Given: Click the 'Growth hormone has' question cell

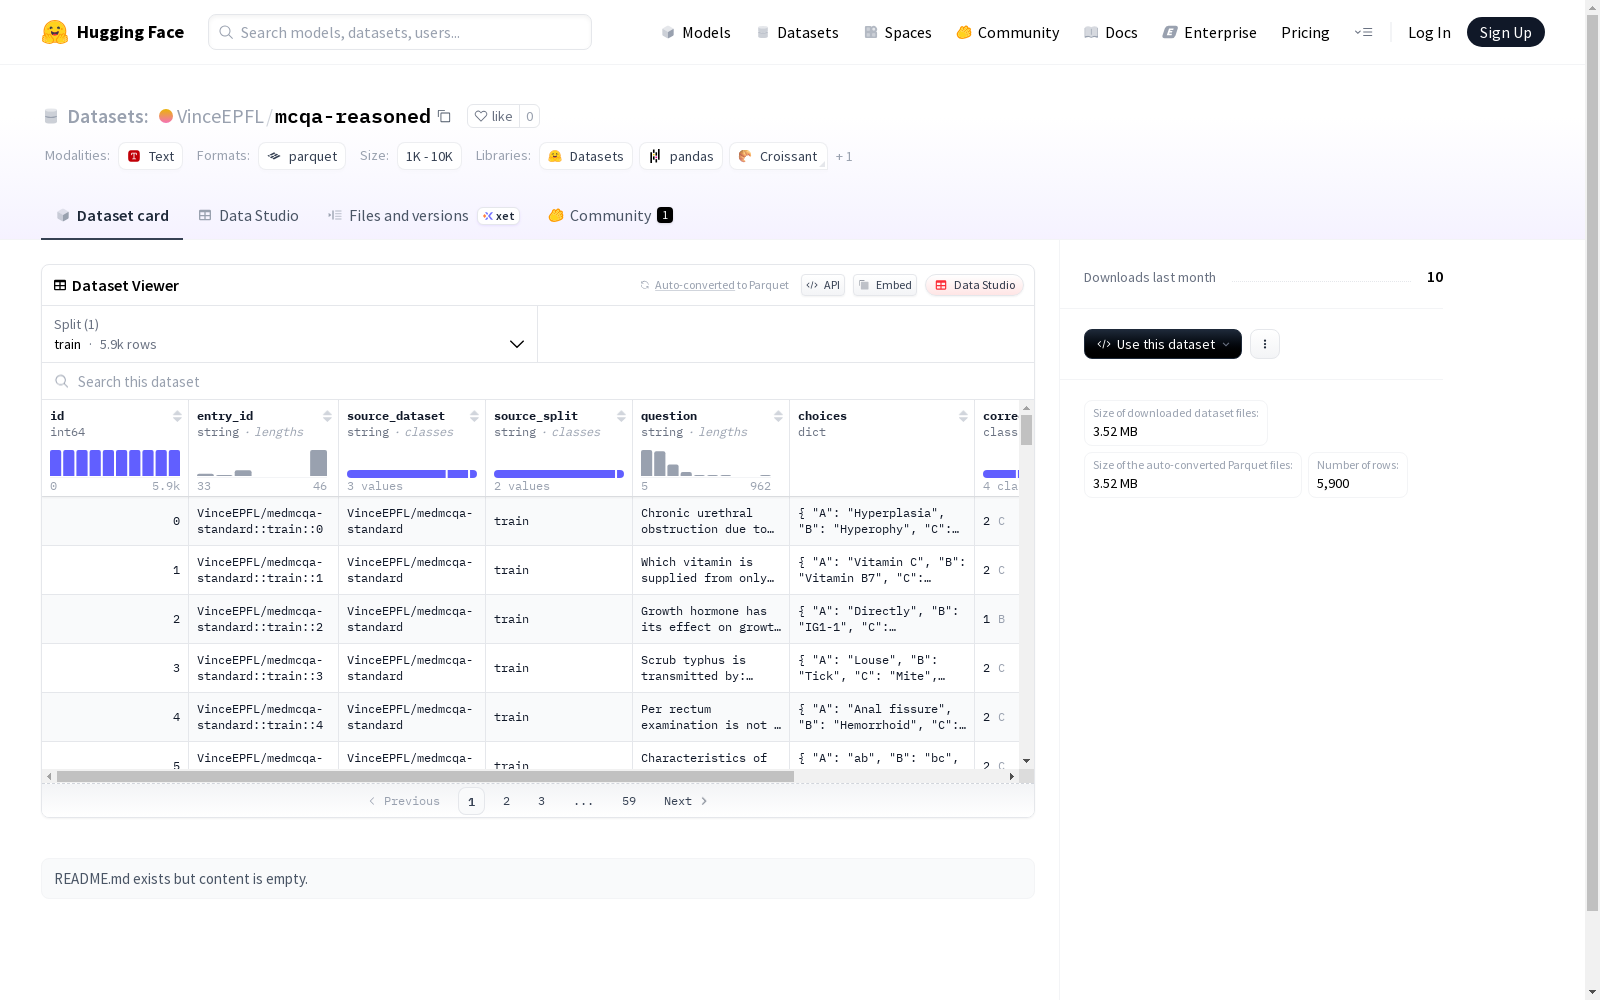Looking at the screenshot, I should pos(711,619).
